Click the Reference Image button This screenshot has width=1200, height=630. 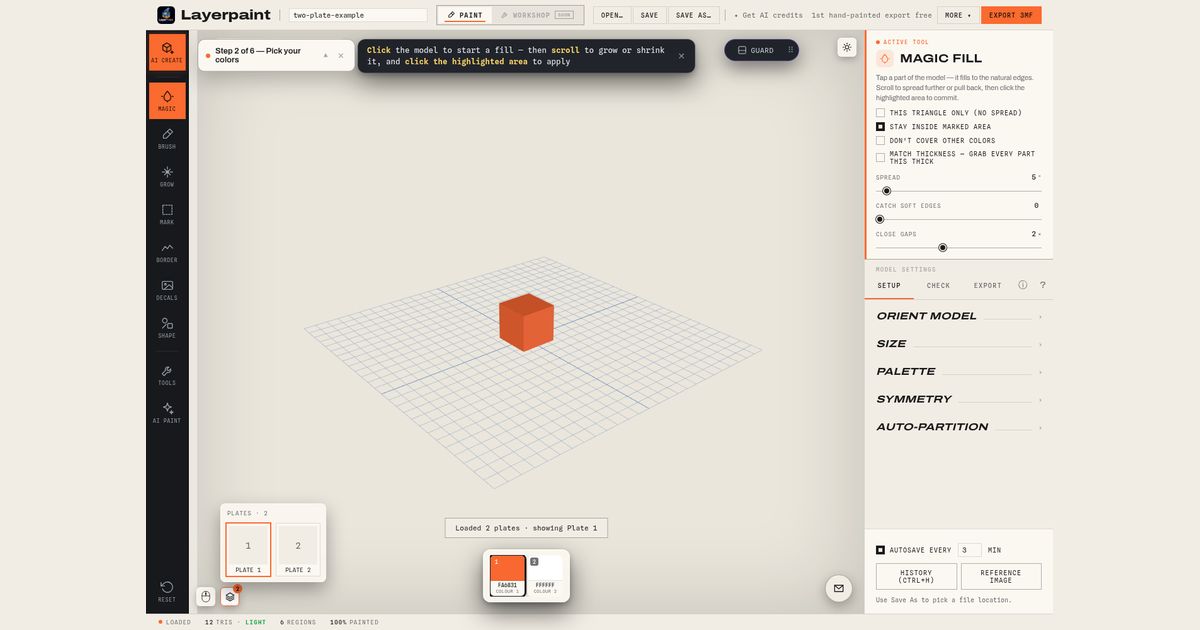pos(1001,576)
